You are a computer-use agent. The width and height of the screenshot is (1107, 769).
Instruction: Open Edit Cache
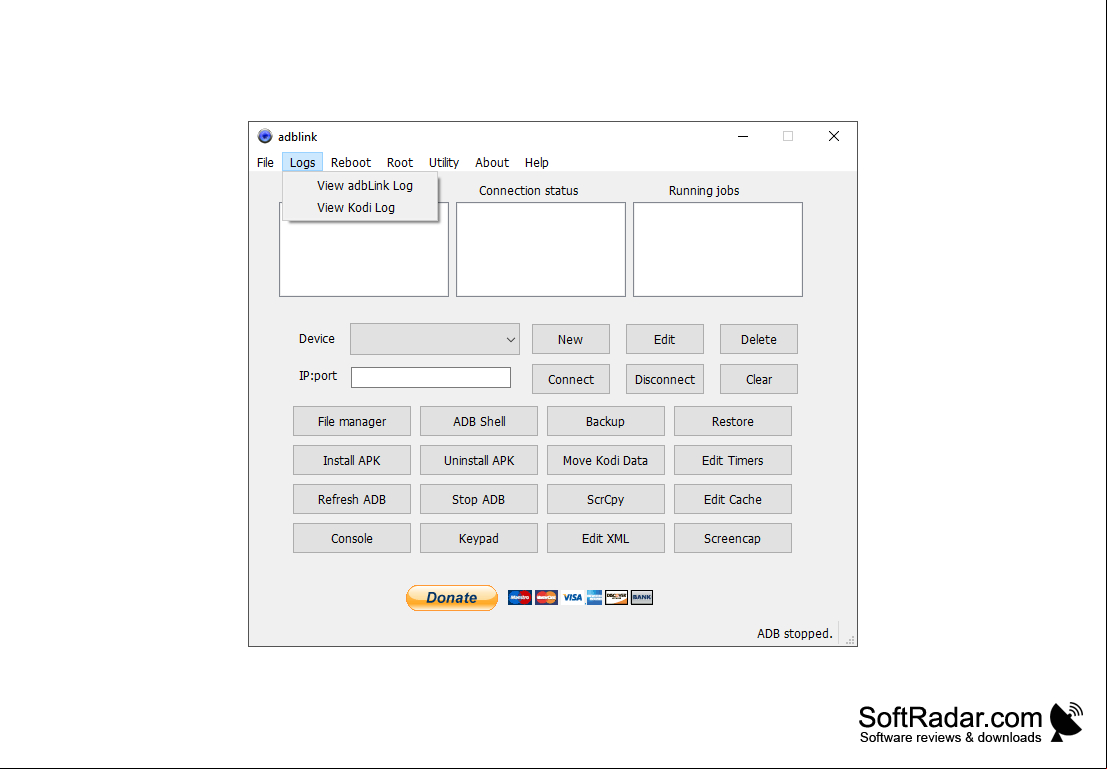click(733, 499)
